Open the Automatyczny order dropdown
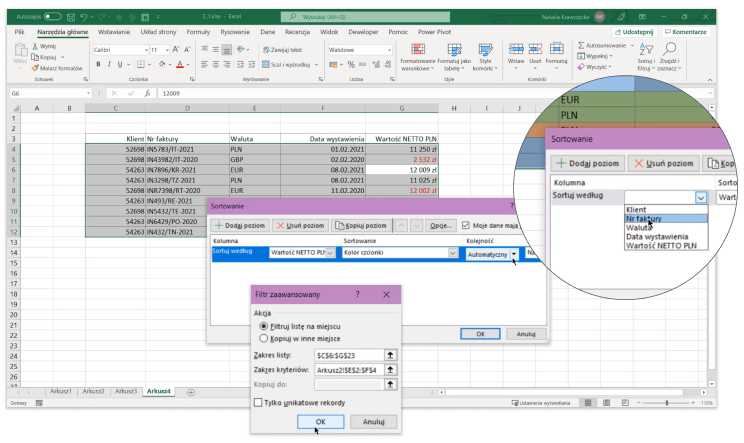 click(x=514, y=254)
